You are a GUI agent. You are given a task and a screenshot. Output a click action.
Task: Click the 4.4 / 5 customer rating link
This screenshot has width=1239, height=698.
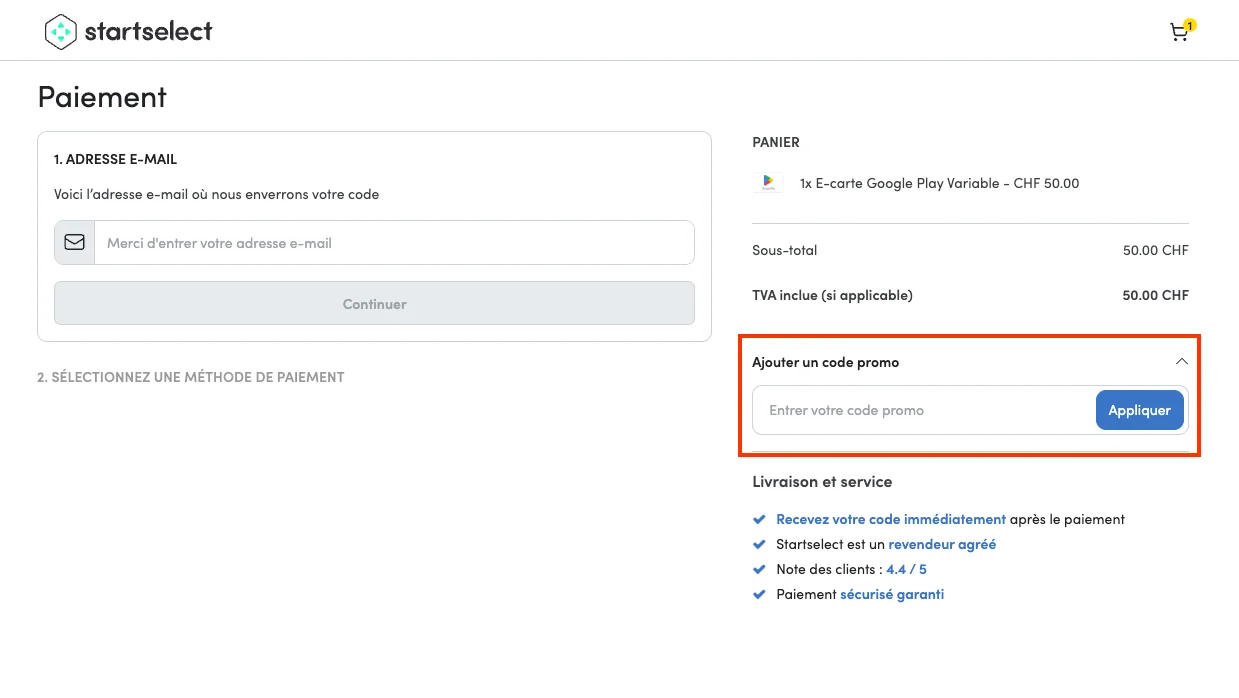click(906, 569)
